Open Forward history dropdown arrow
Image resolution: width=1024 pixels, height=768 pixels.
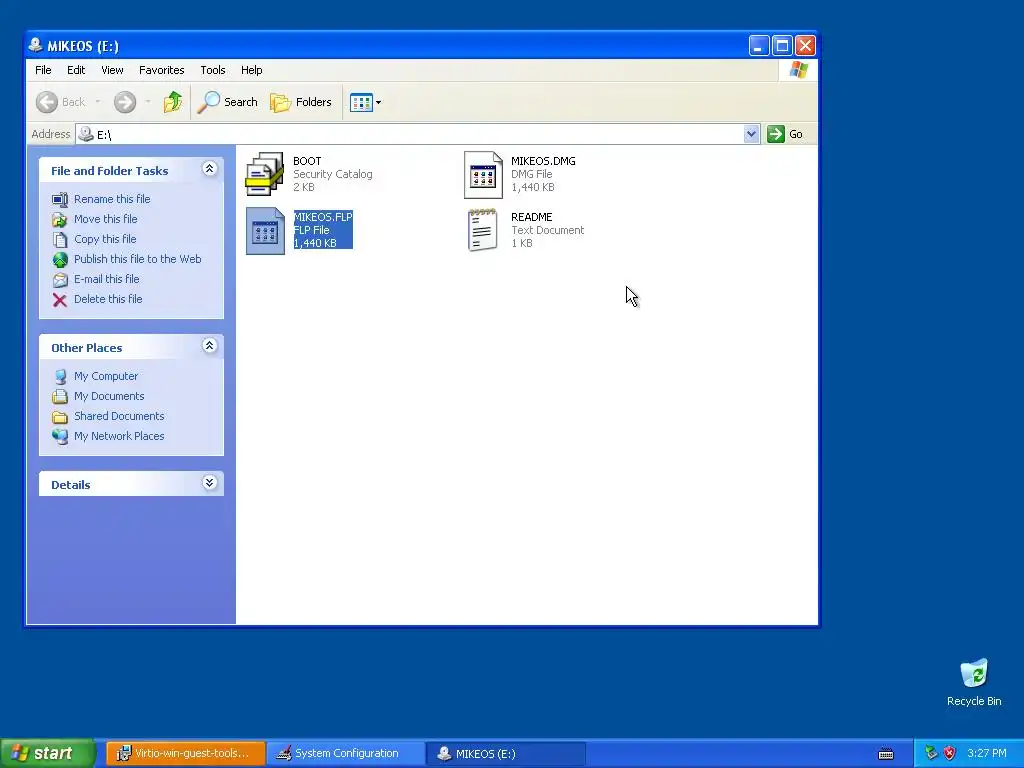[x=148, y=102]
